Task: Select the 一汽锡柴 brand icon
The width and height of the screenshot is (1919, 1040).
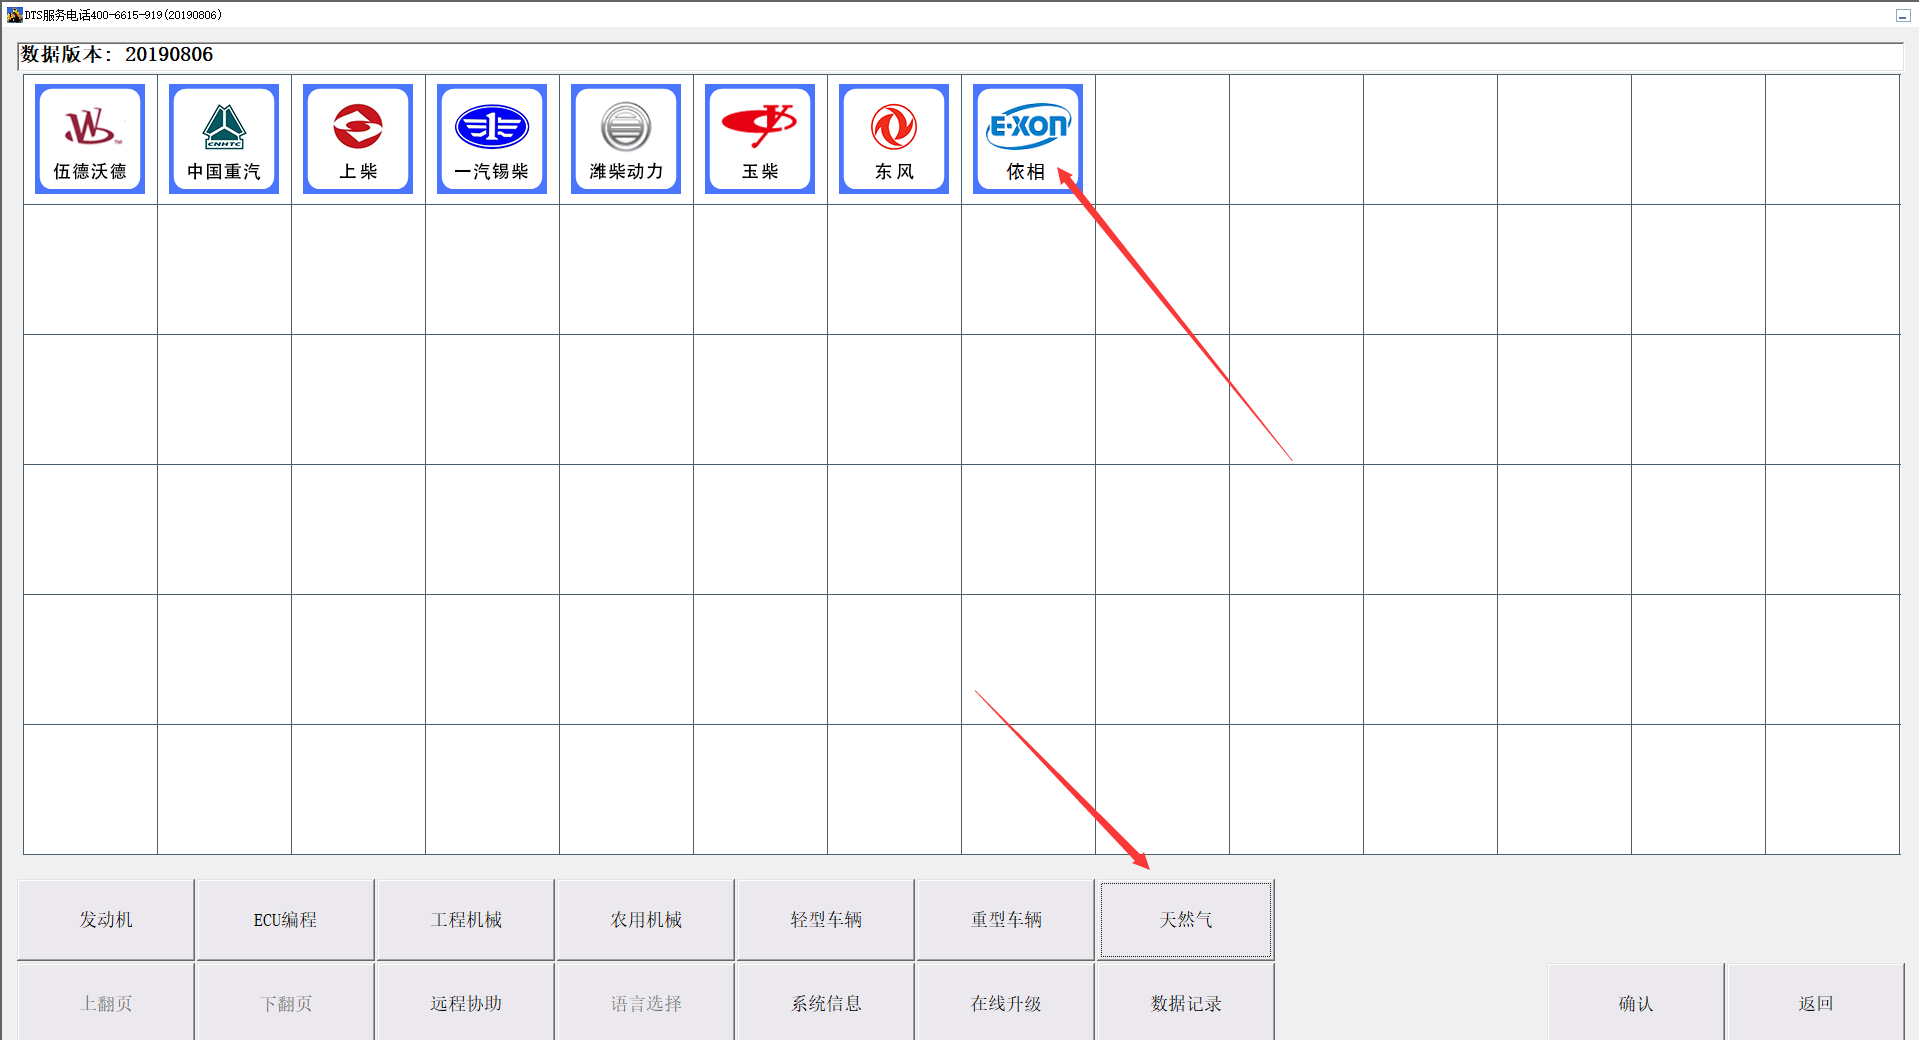Action: coord(492,139)
